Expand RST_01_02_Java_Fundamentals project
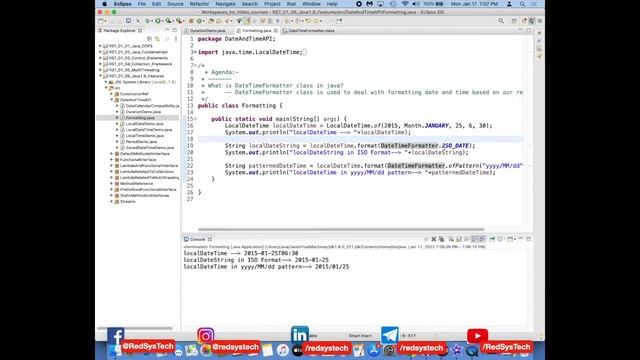Image resolution: width=640 pixels, height=360 pixels. (100, 52)
